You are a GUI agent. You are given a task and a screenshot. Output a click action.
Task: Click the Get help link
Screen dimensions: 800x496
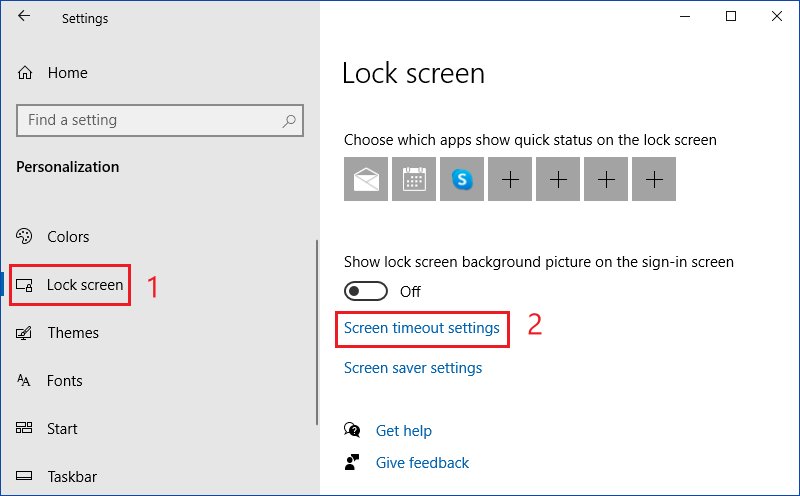click(403, 431)
